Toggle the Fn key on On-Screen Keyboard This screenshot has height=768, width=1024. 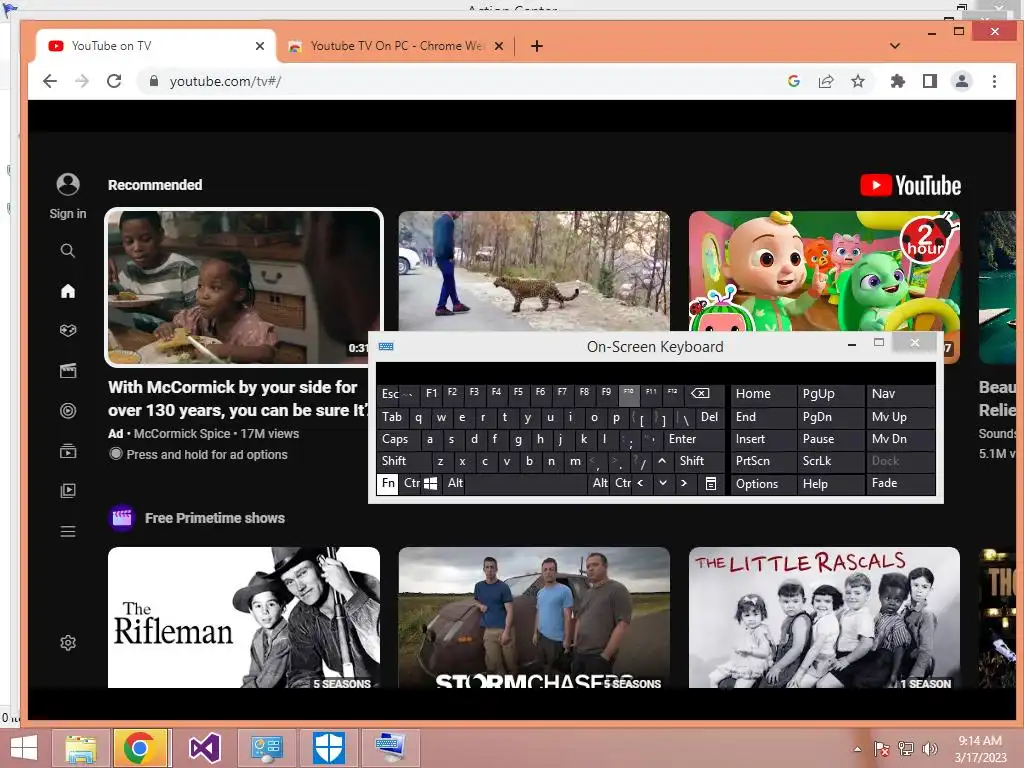(x=388, y=483)
